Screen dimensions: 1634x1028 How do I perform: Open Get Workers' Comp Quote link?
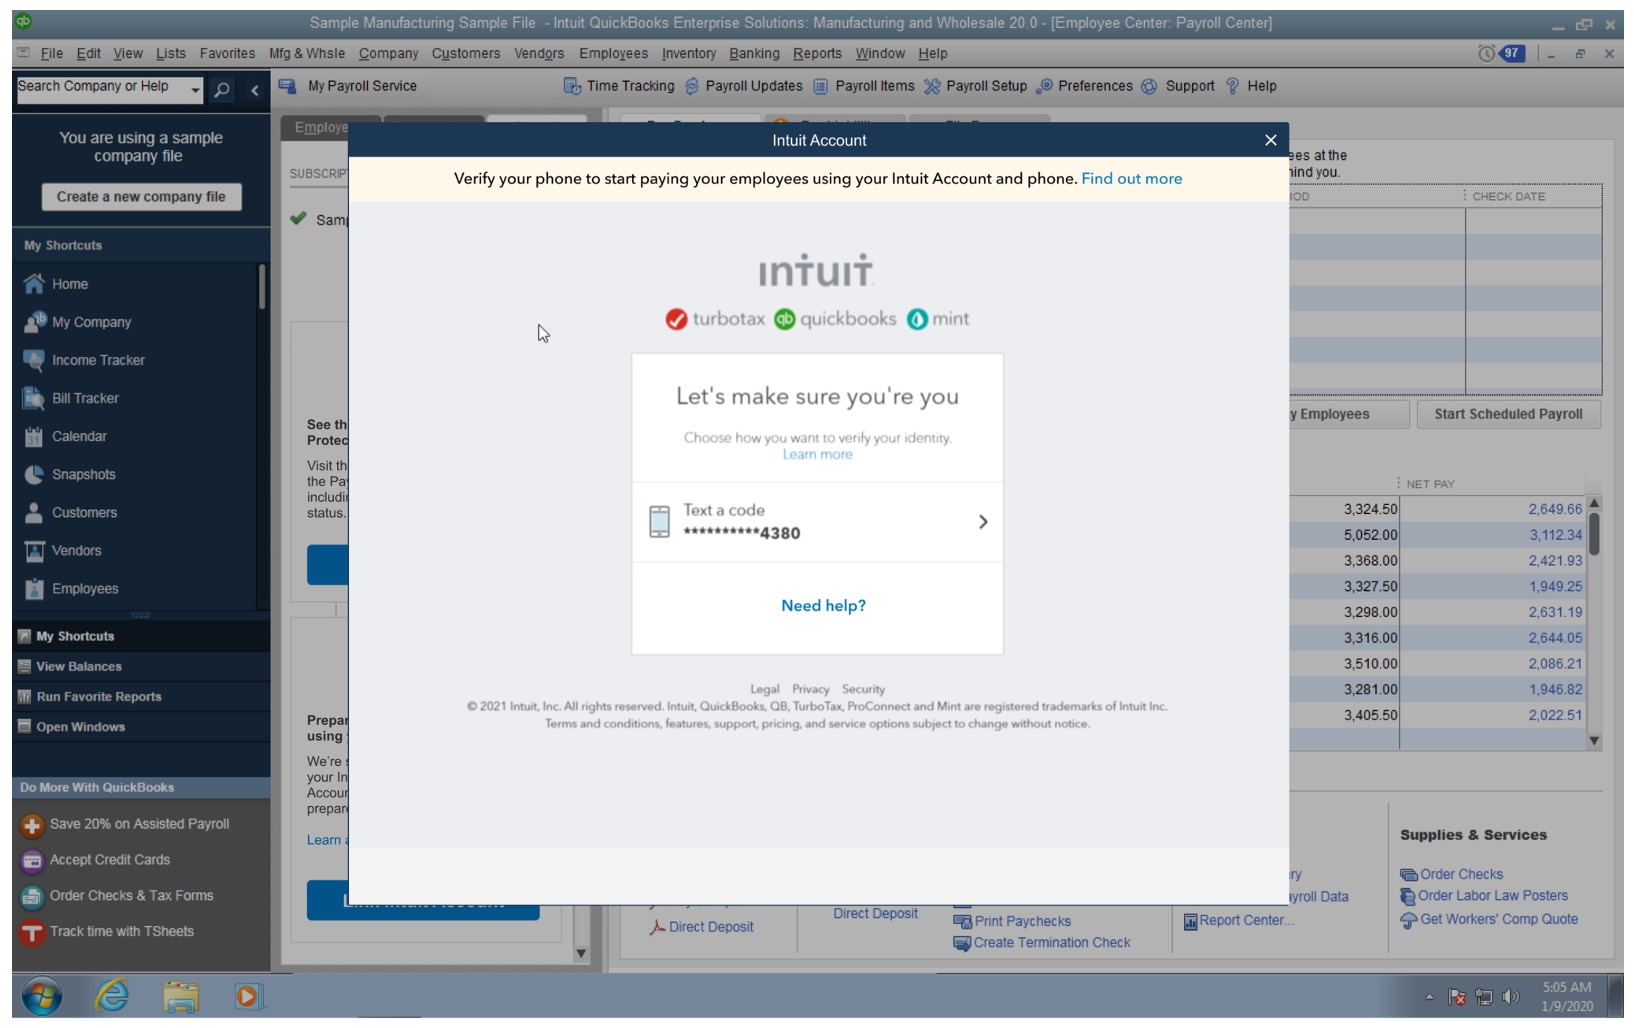(x=1498, y=919)
